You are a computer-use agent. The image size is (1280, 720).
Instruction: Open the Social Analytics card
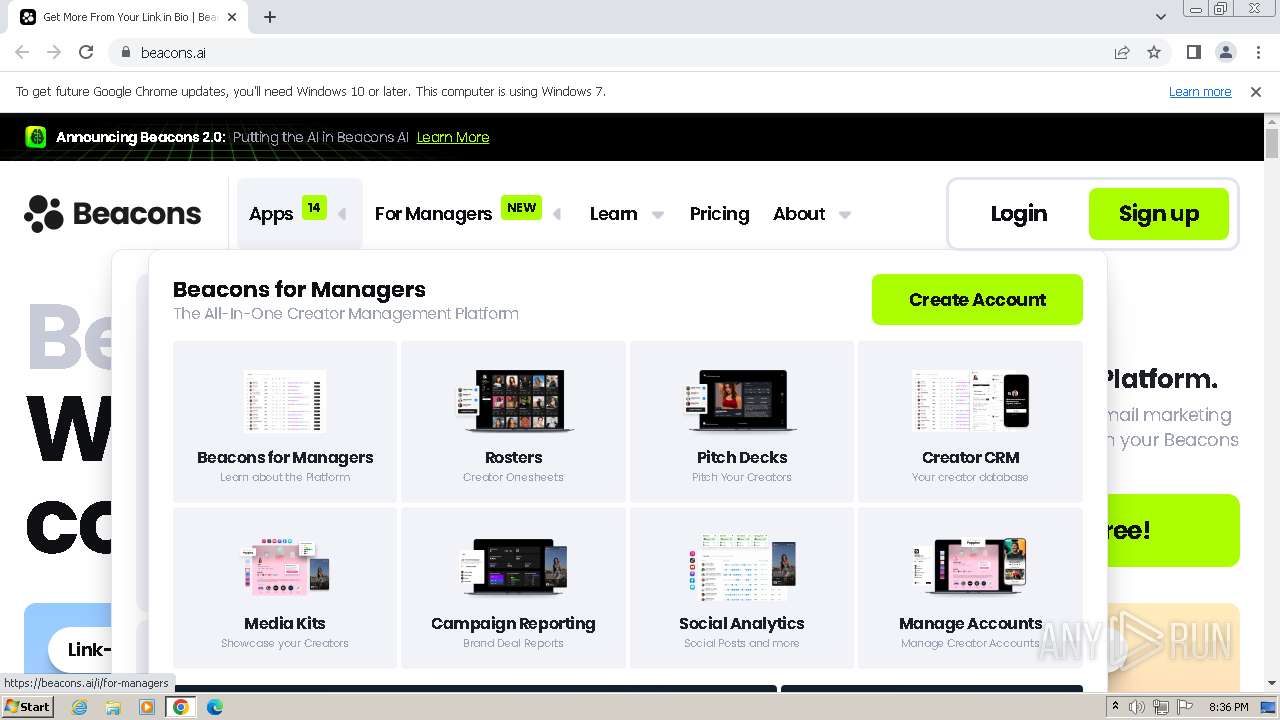(742, 587)
